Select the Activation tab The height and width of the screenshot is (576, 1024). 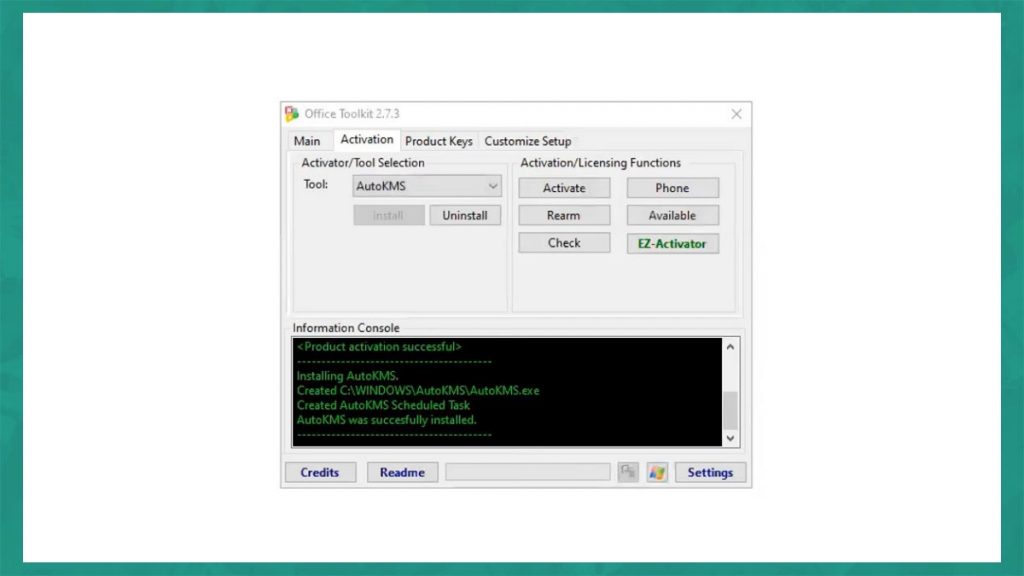click(x=366, y=139)
